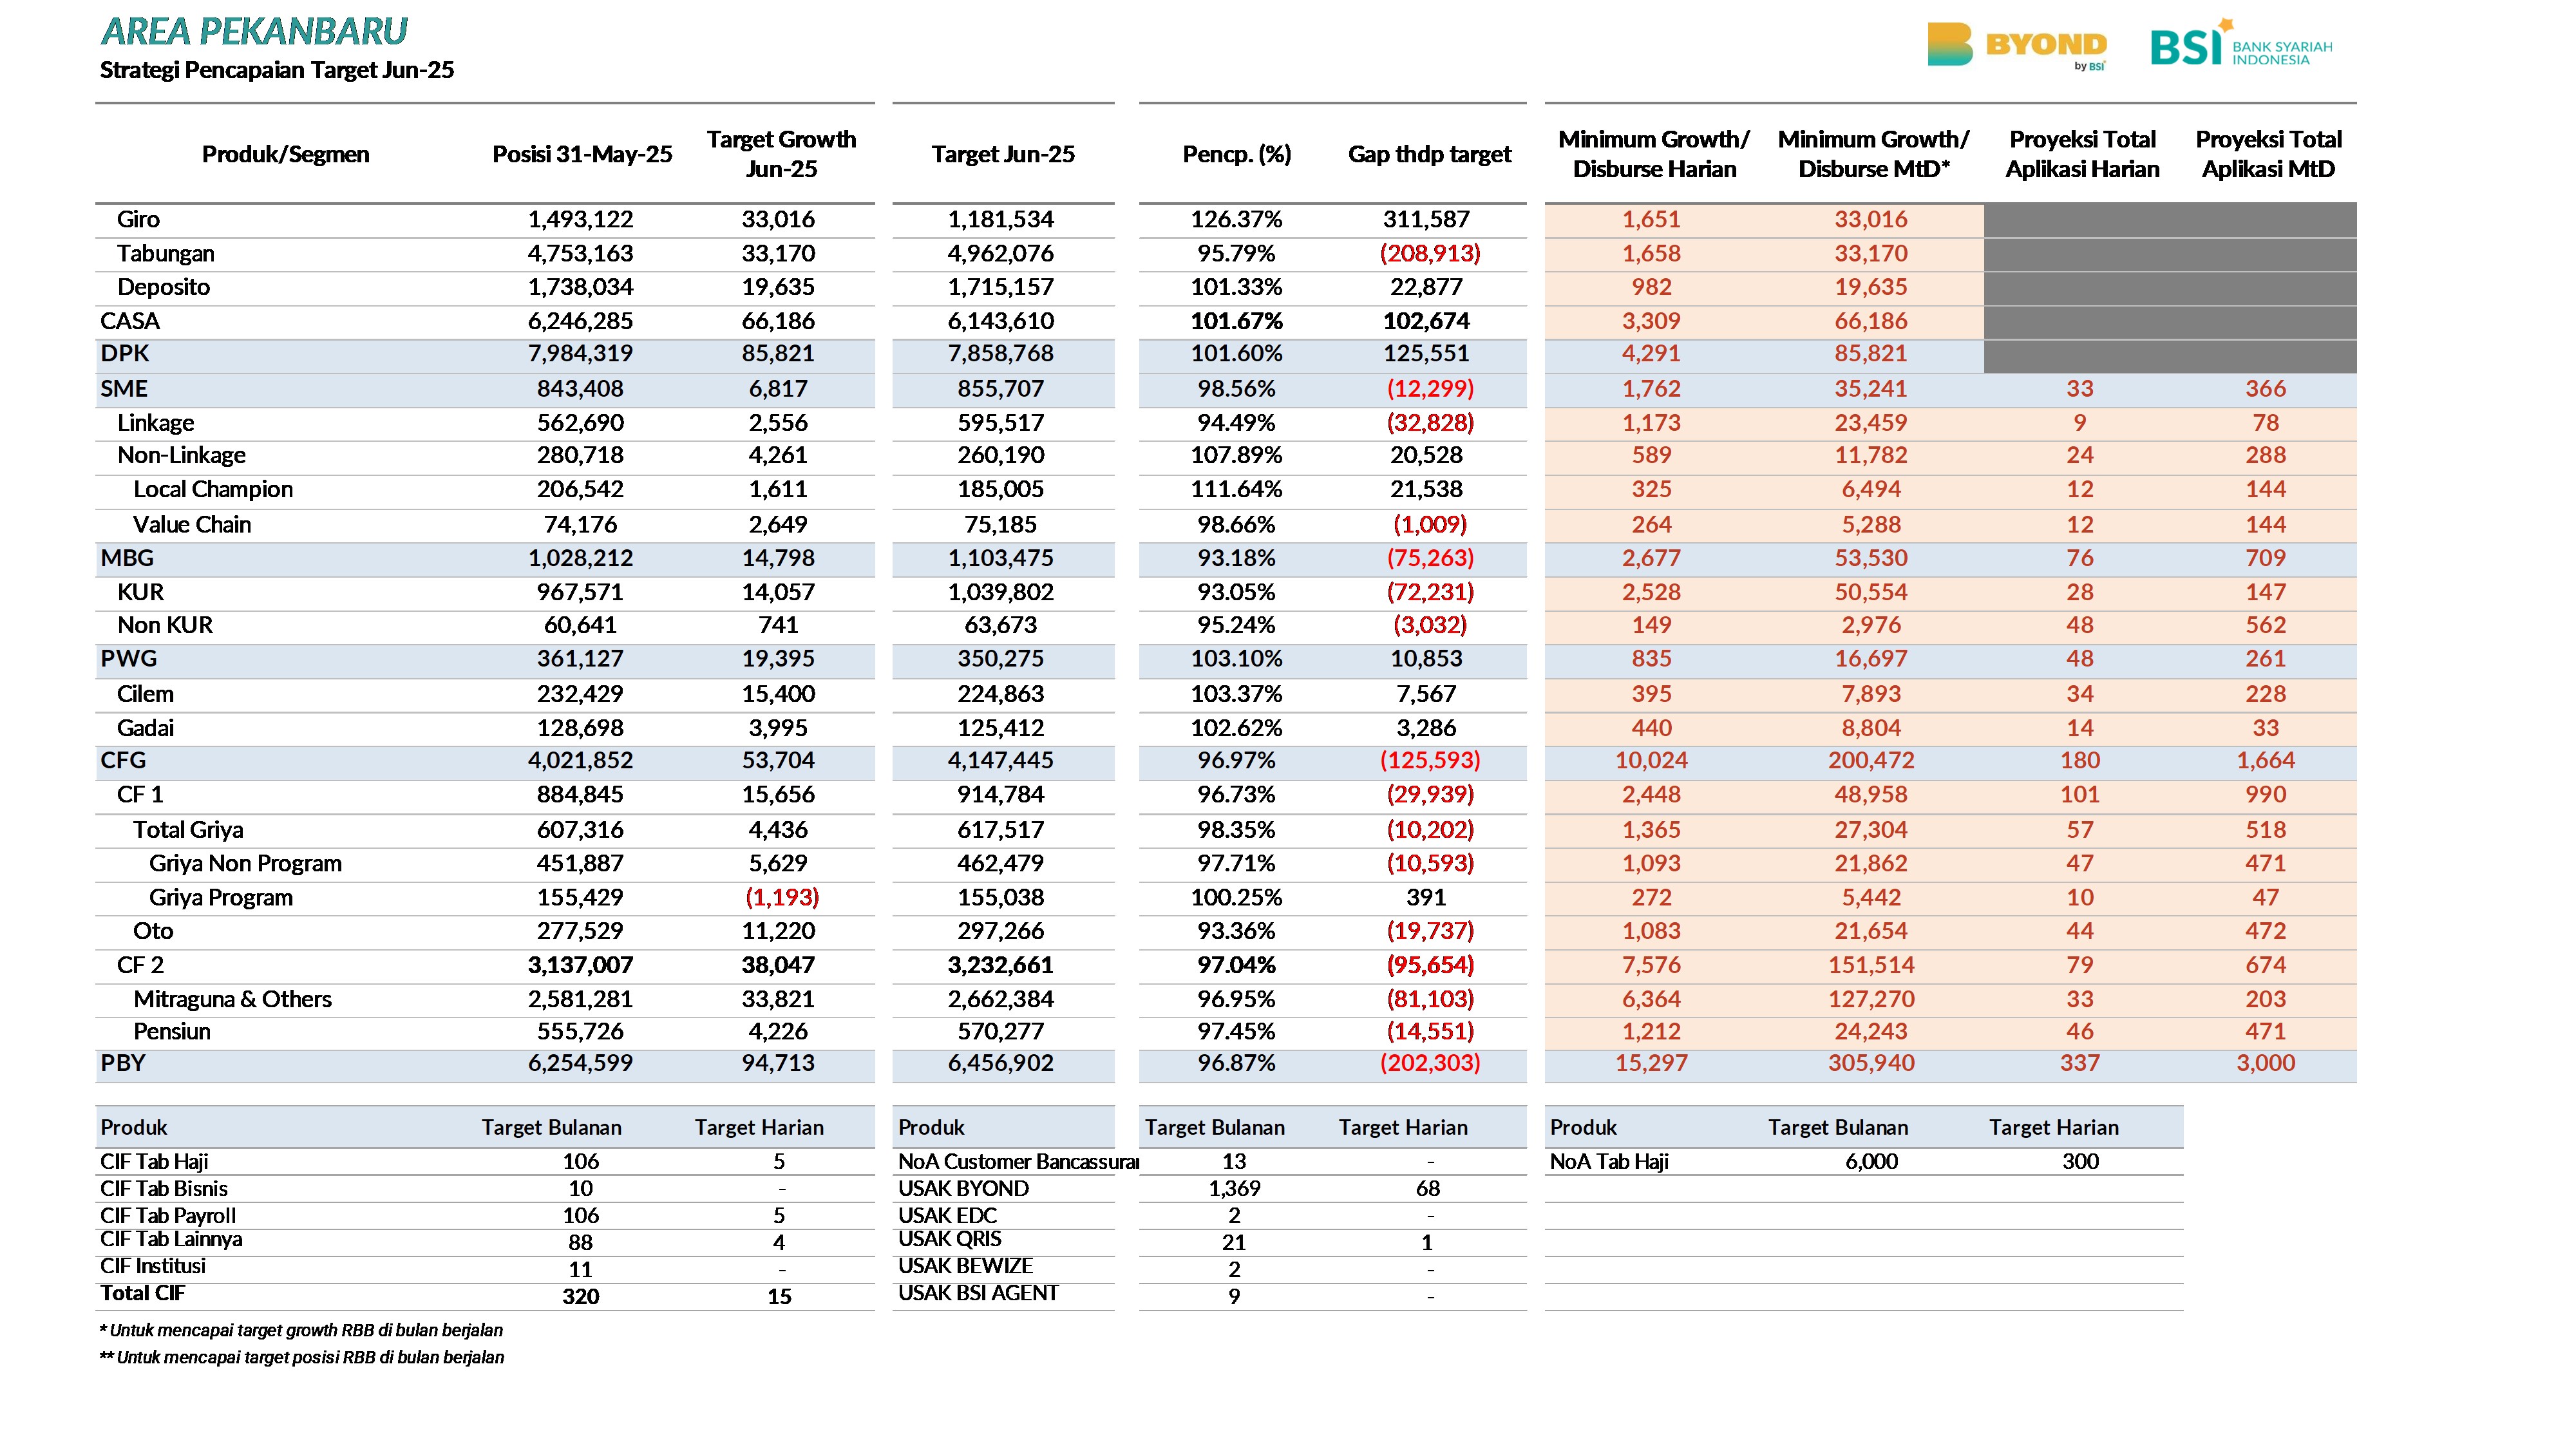2576x1449 pixels.
Task: Select the Local Champion row label
Action: coord(213,489)
